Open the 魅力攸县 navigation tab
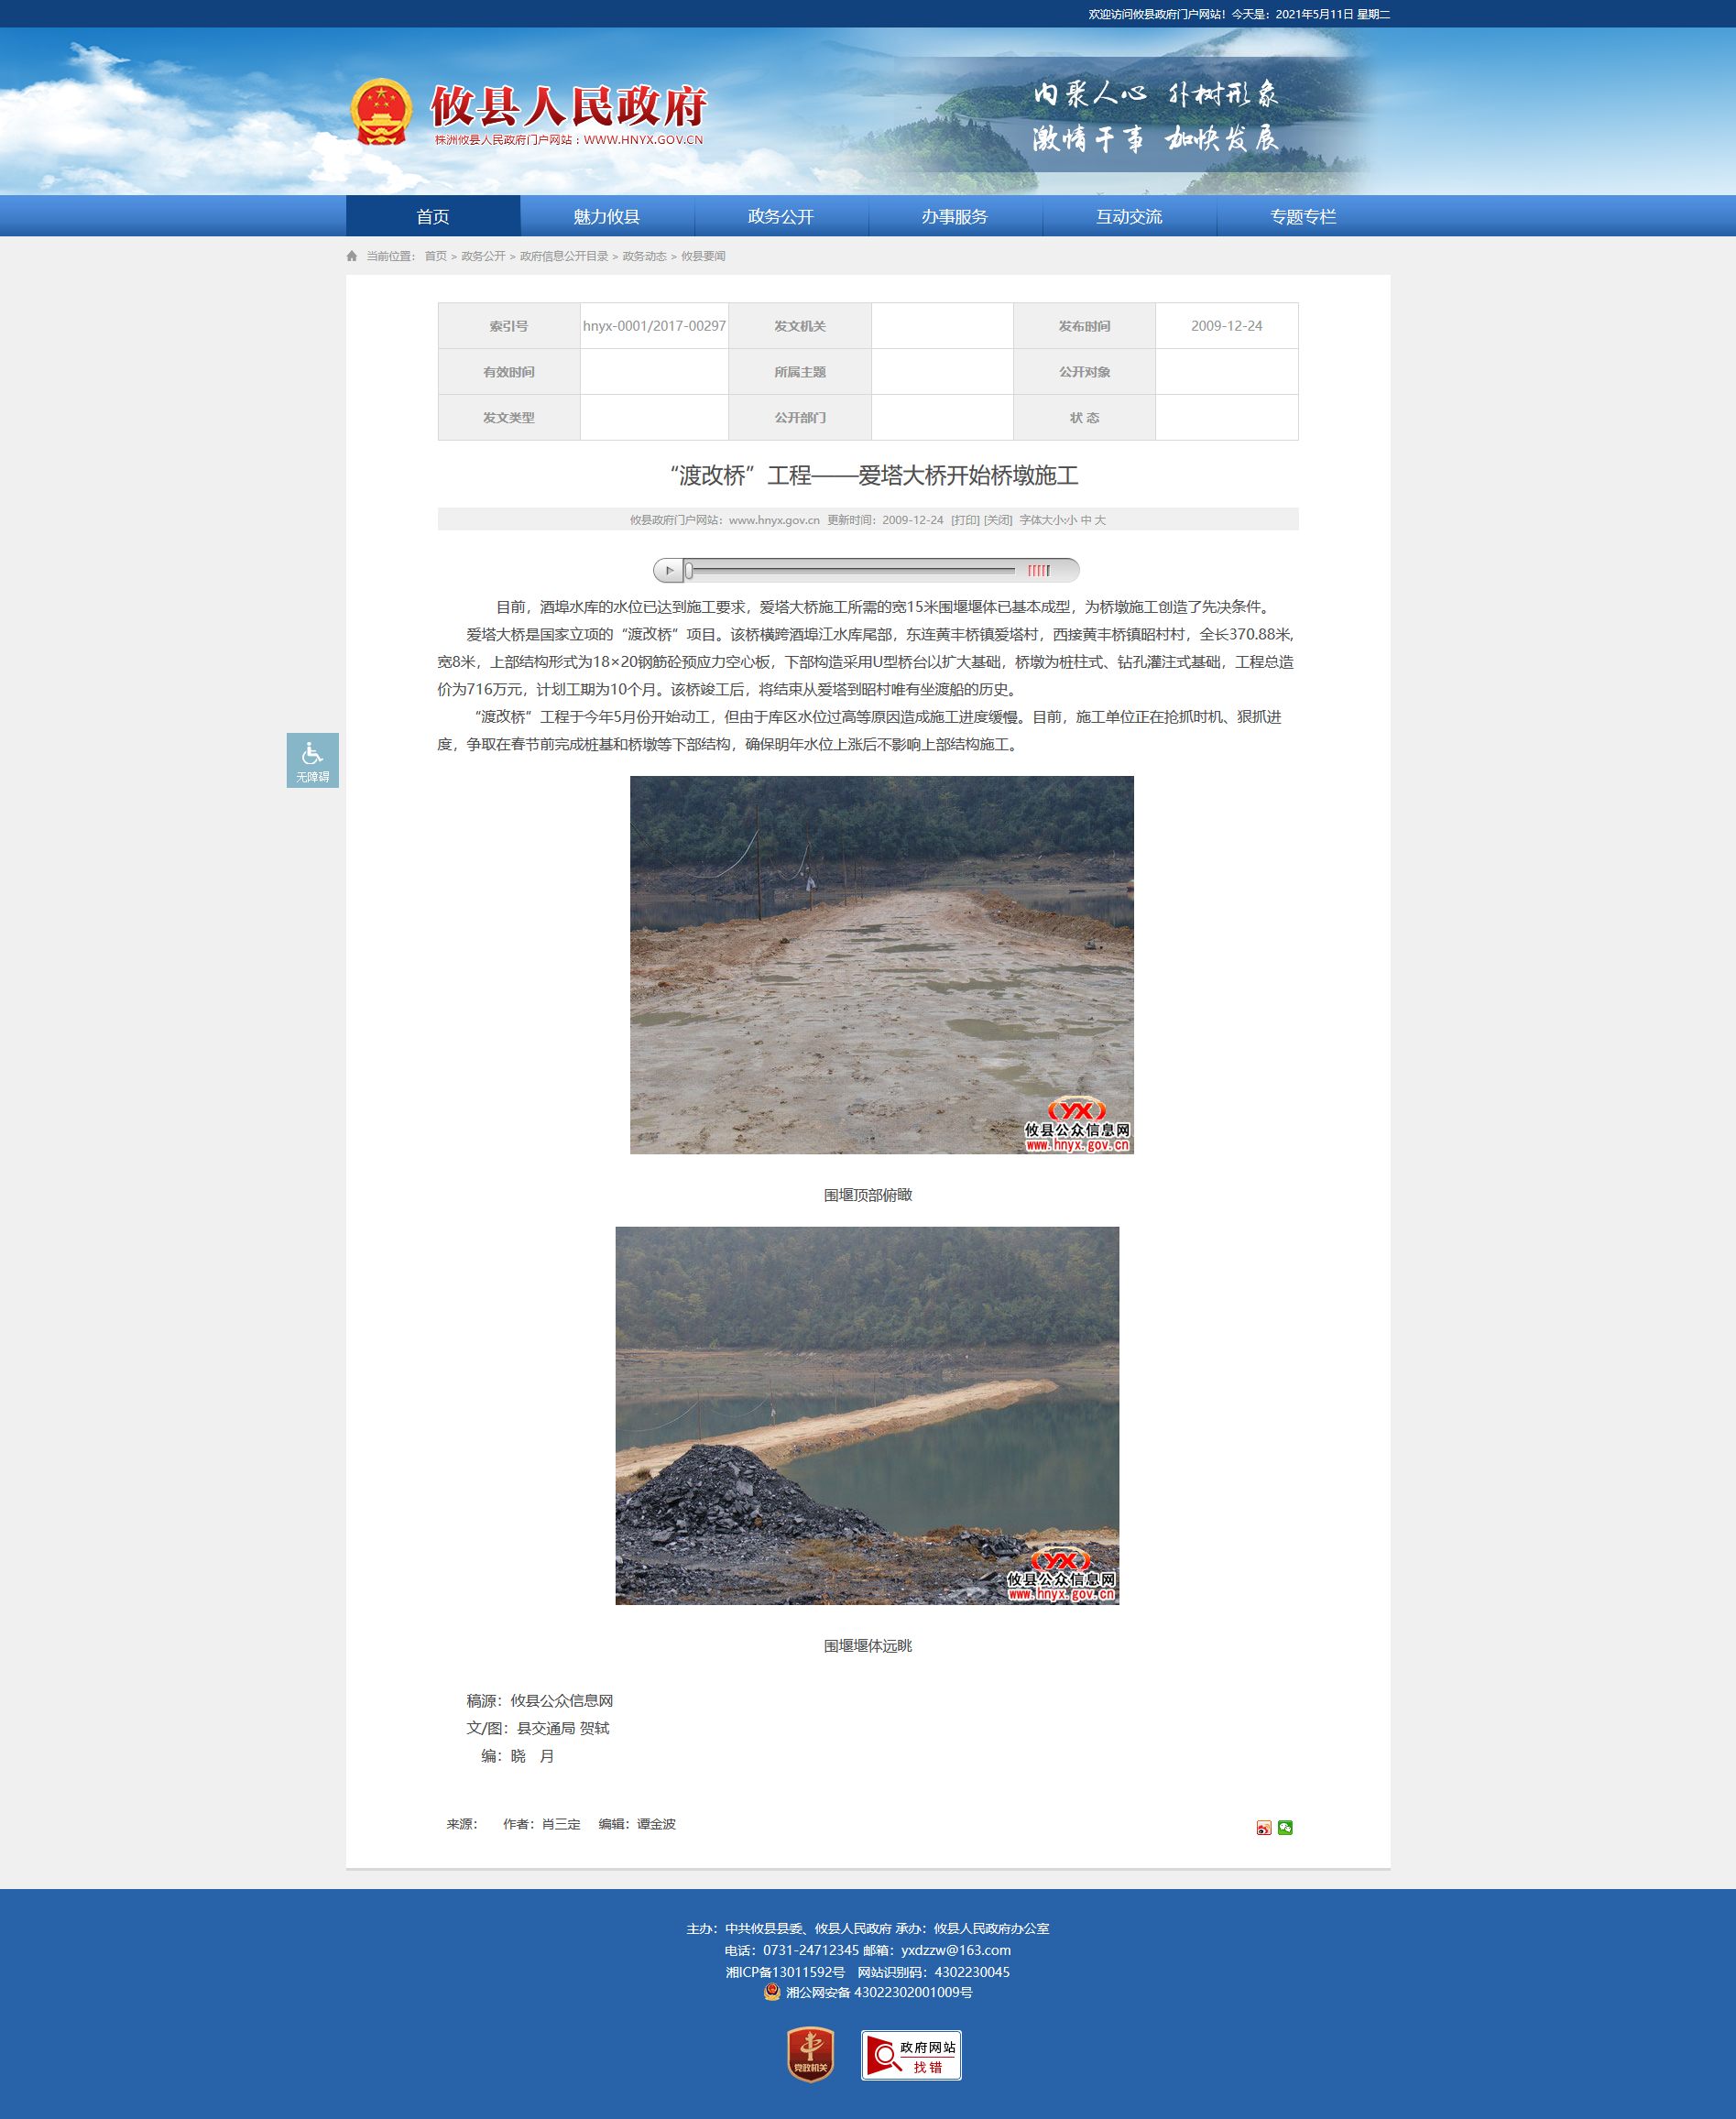Image resolution: width=1736 pixels, height=2119 pixels. [x=606, y=217]
